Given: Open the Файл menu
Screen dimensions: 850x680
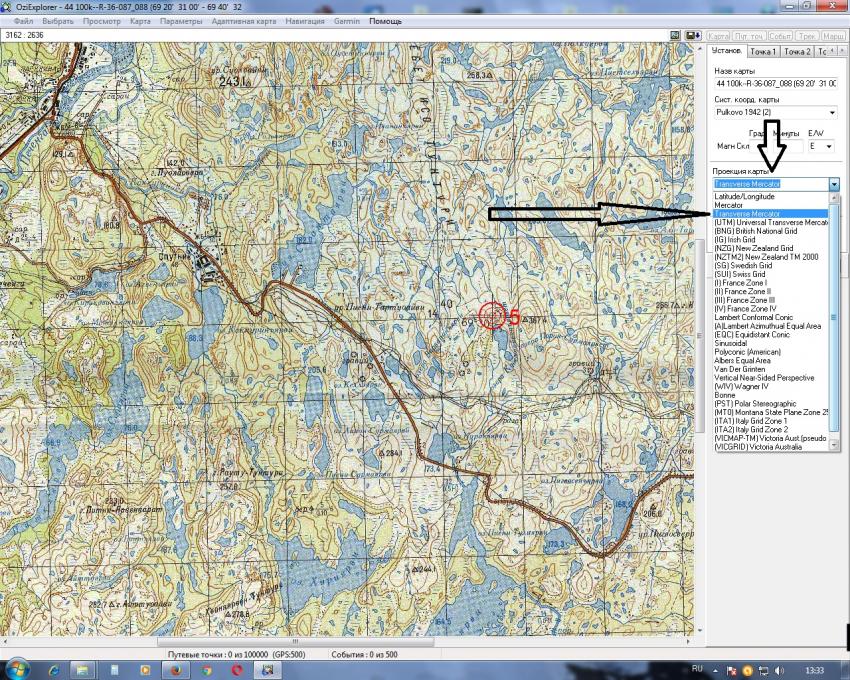Looking at the screenshot, I should [x=23, y=21].
